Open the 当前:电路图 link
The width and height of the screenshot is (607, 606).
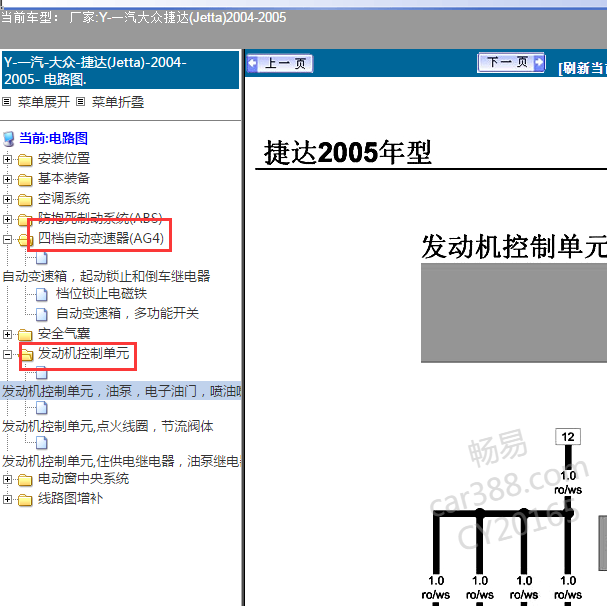click(53, 138)
